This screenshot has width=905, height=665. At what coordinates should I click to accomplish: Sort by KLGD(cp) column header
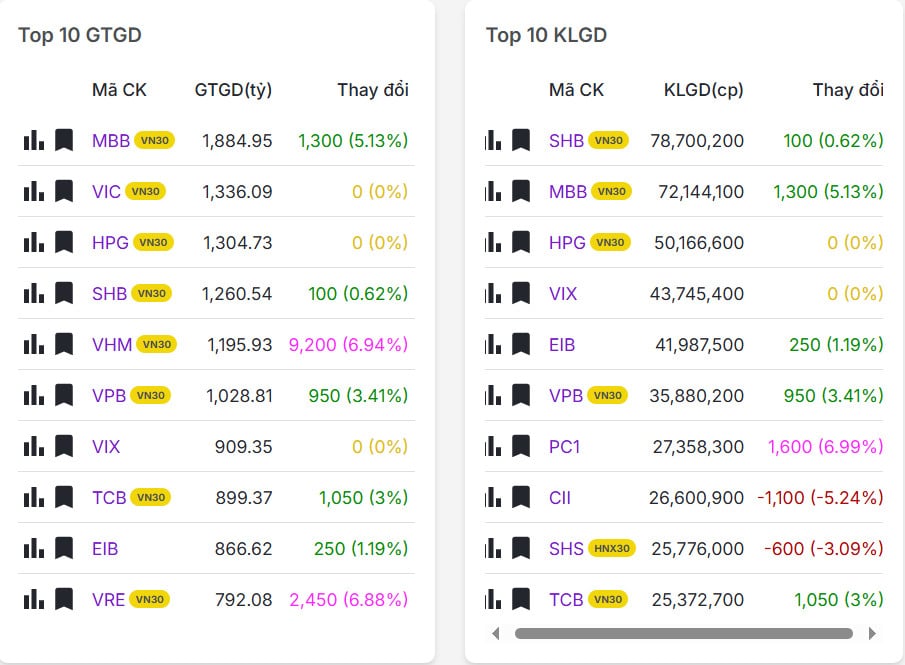[x=704, y=90]
